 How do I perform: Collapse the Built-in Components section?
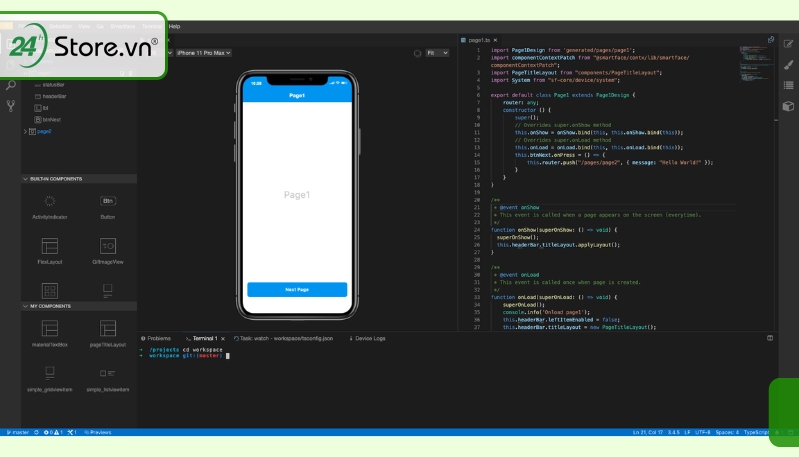pos(25,179)
